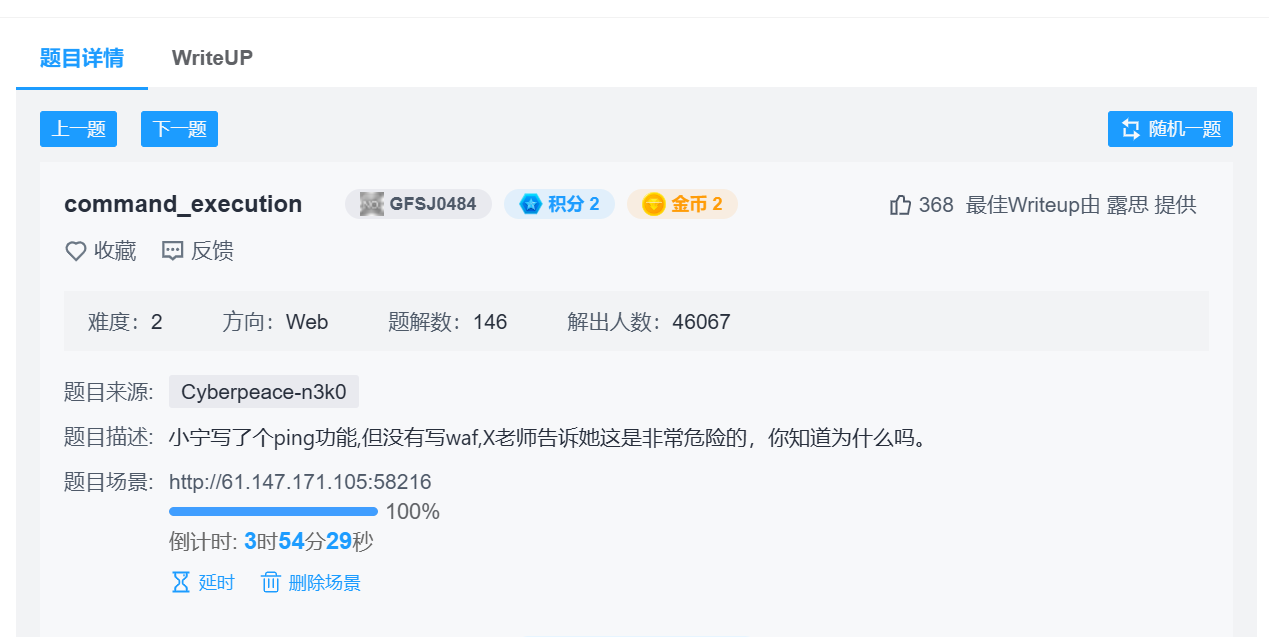Click the heart 收藏 favorite icon

(75, 251)
